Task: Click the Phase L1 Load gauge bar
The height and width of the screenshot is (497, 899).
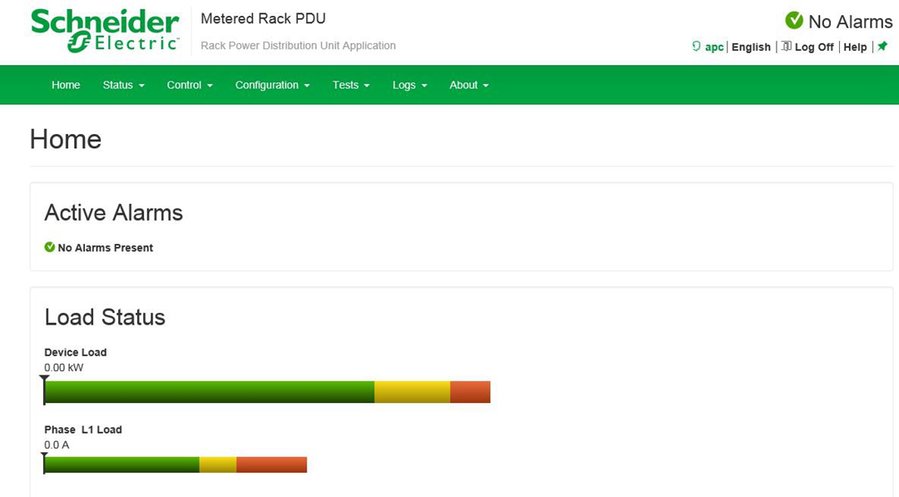Action: tap(175, 464)
